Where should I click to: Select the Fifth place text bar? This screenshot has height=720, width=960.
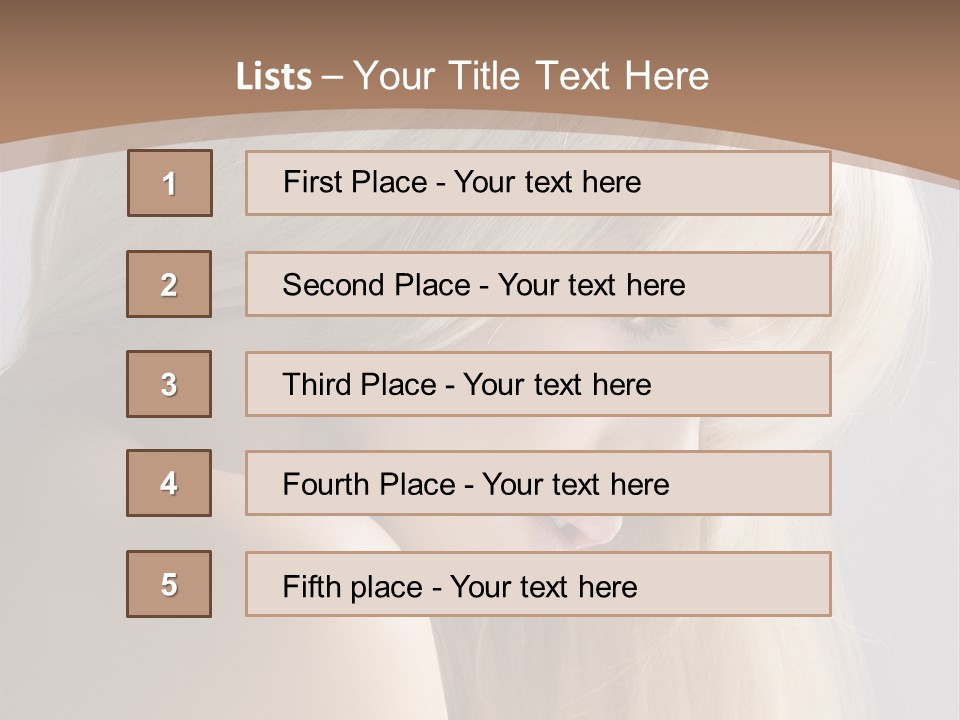tap(538, 584)
